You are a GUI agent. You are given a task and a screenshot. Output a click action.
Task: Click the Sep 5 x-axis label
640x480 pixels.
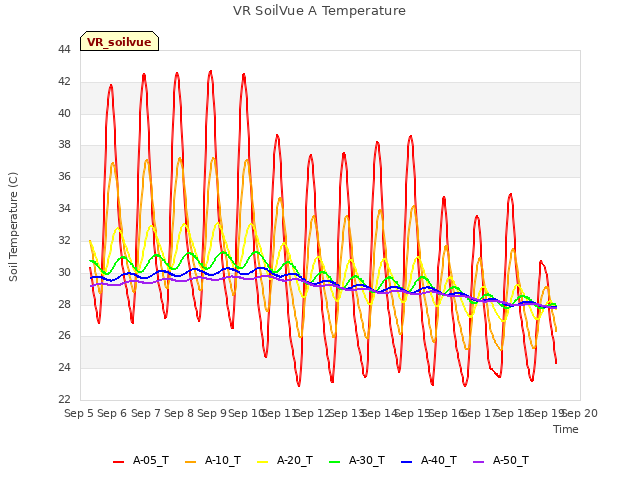79,413
